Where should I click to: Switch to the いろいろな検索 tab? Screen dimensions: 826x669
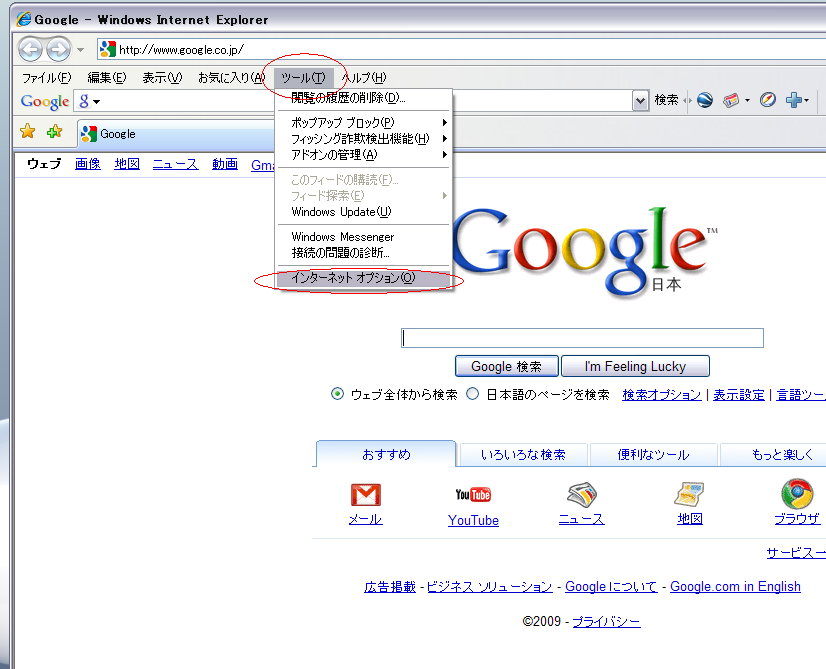click(523, 455)
